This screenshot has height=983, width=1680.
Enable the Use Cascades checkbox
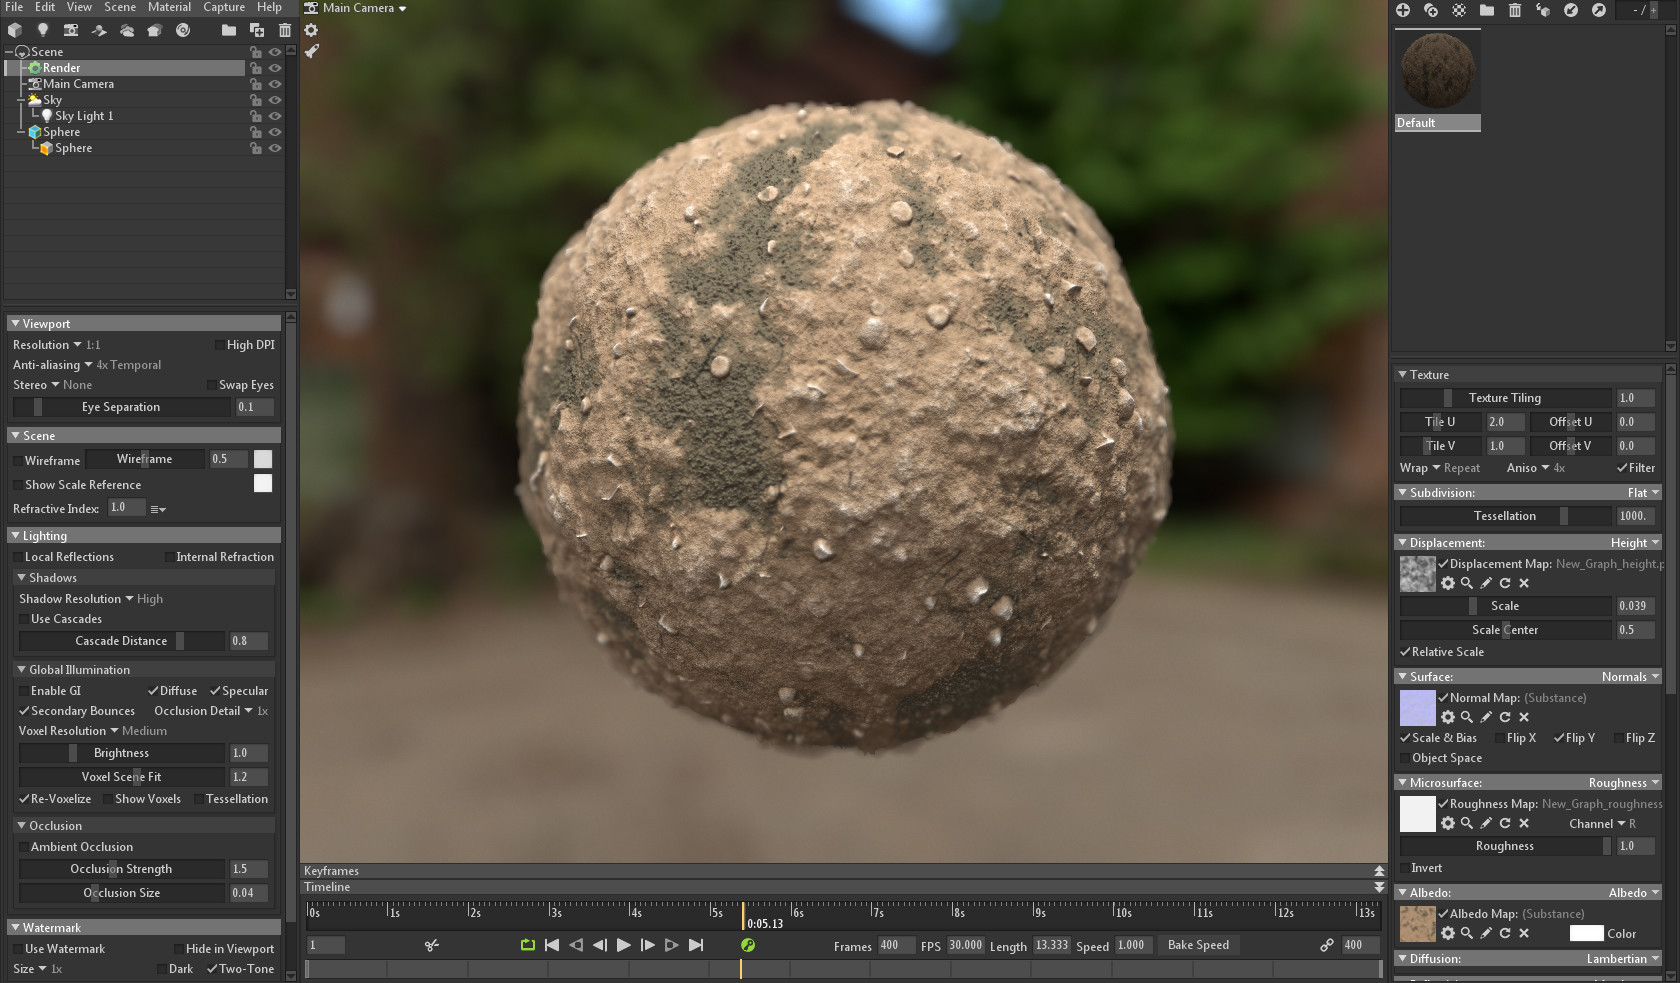coord(24,619)
